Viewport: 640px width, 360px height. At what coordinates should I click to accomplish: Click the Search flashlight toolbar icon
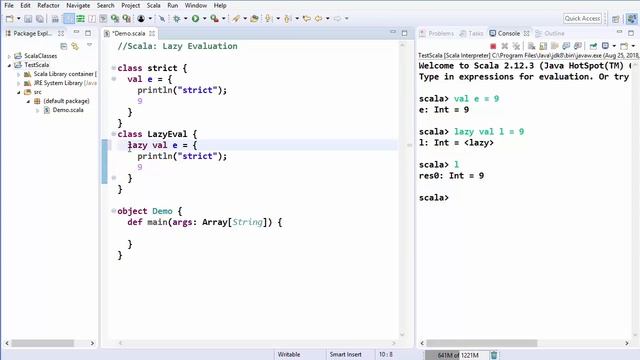click(236, 19)
